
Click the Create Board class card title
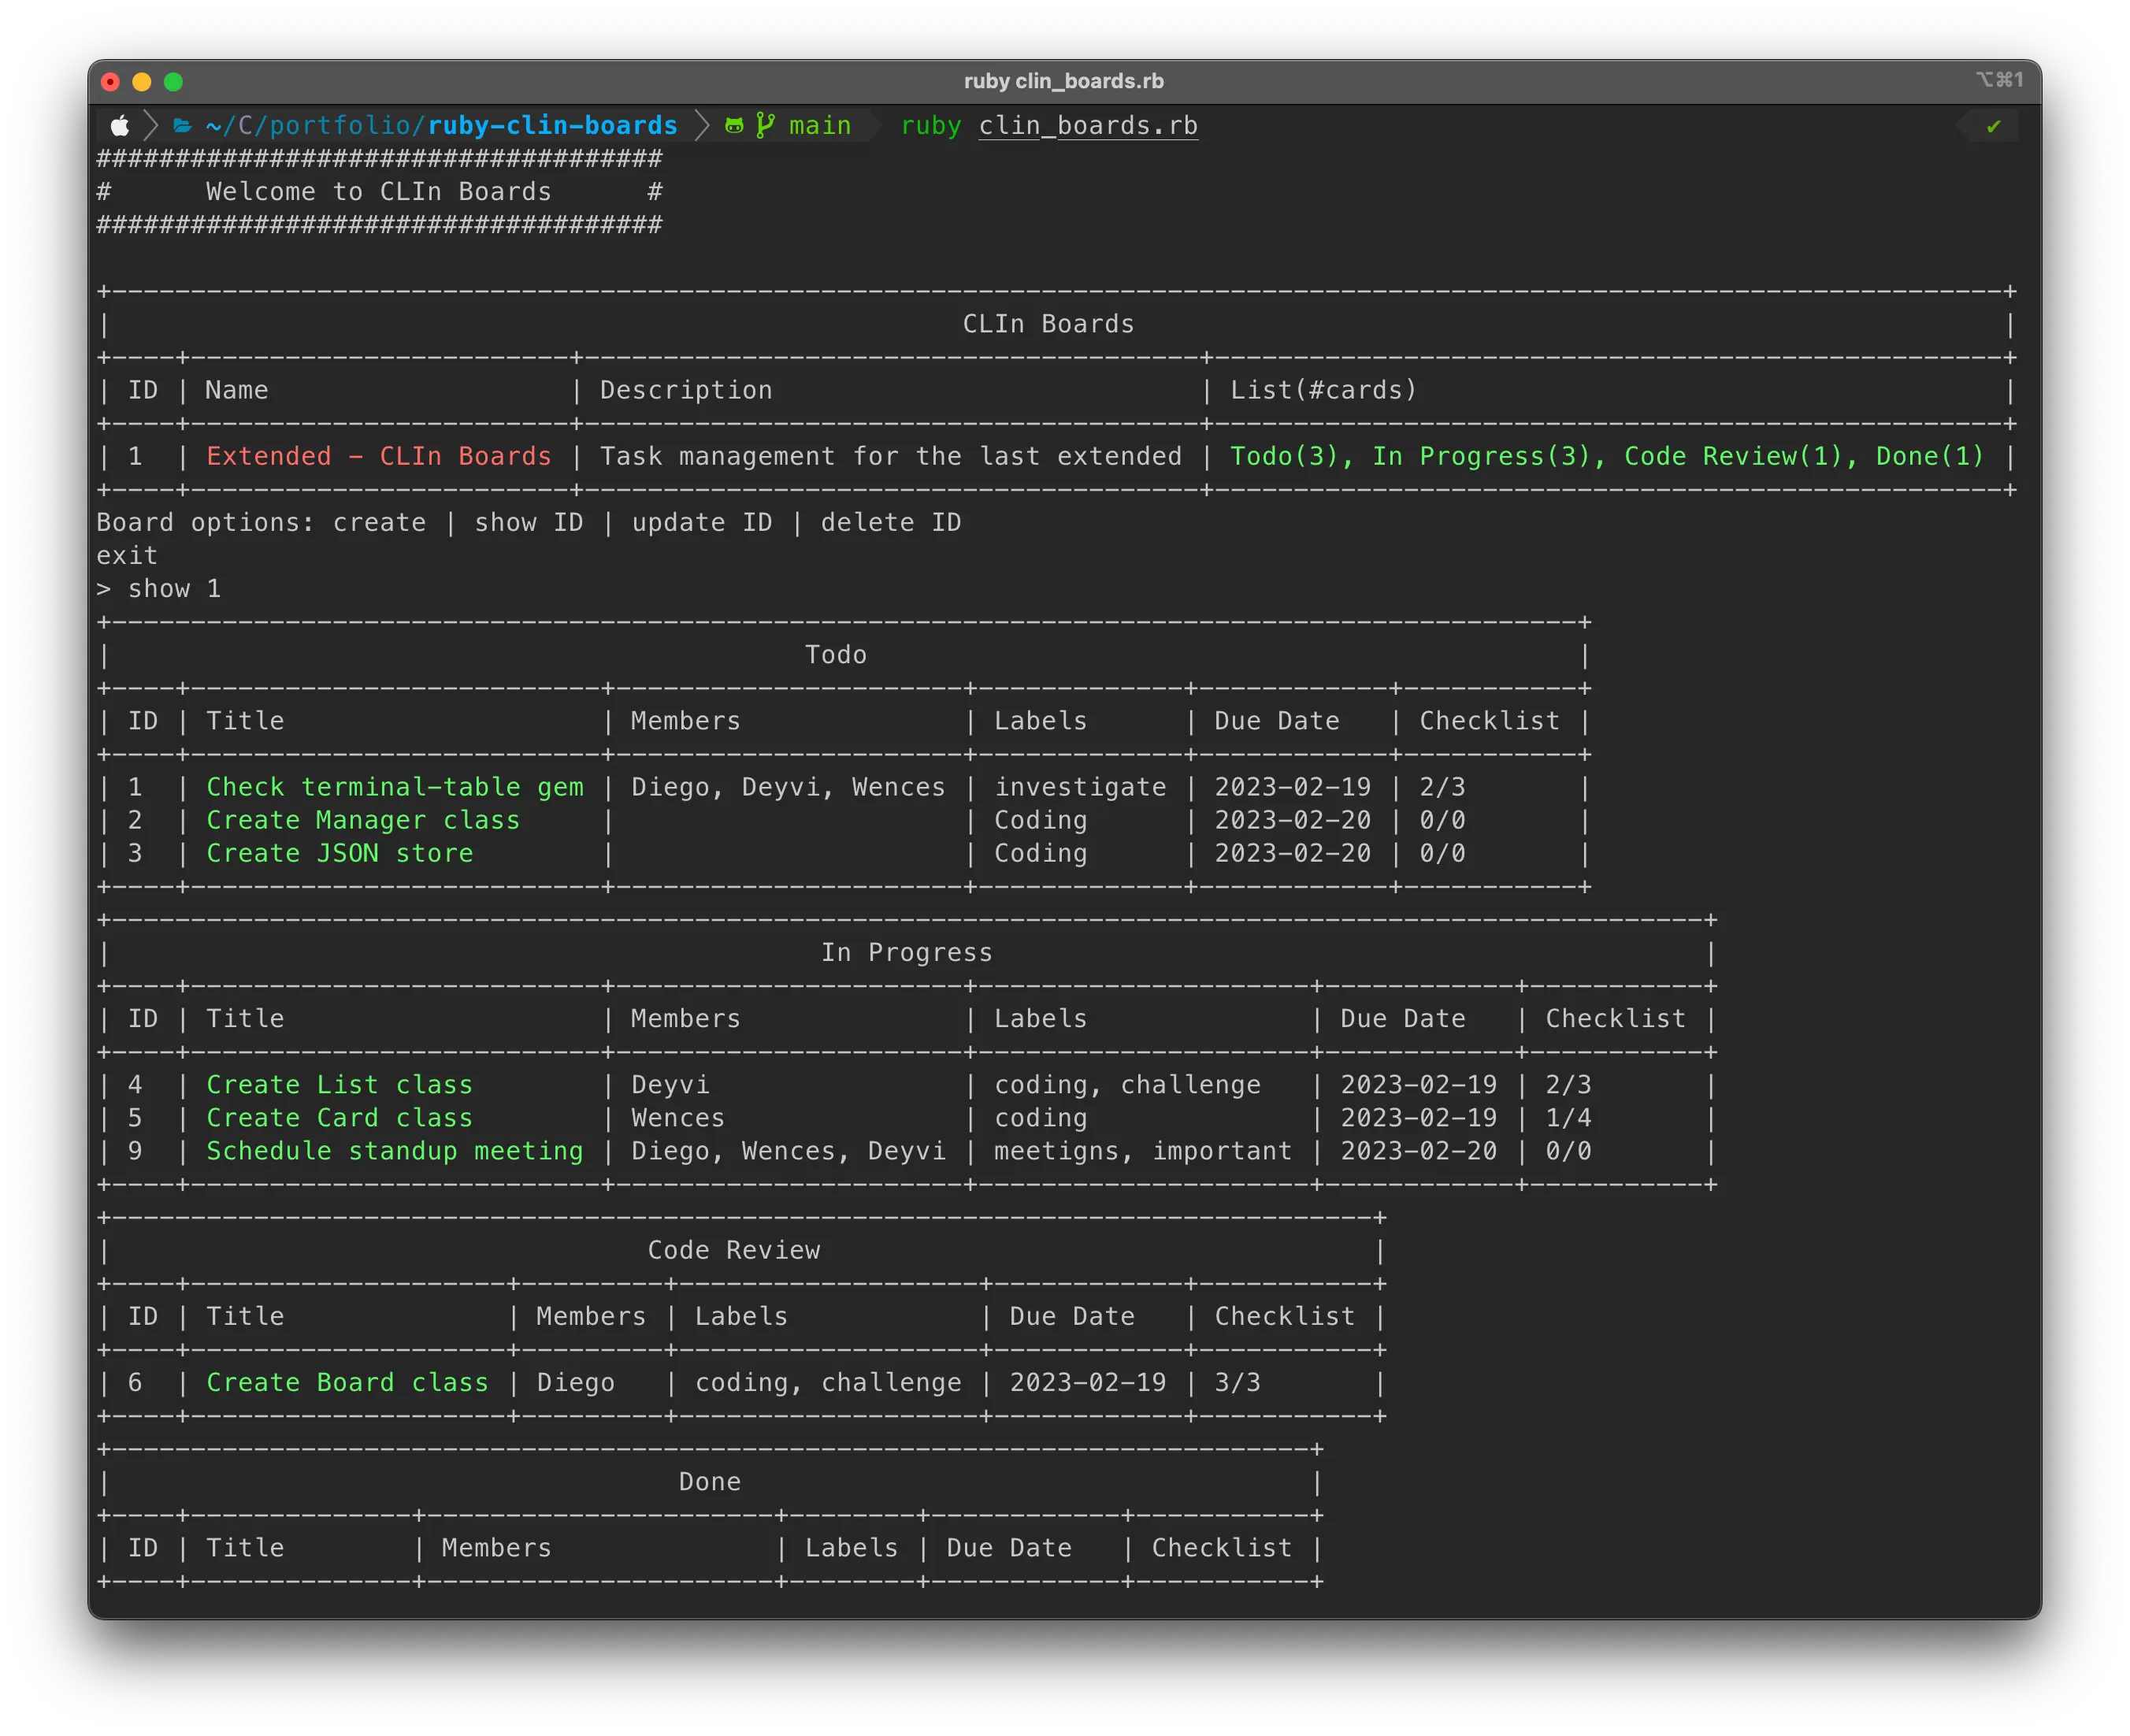click(347, 1383)
